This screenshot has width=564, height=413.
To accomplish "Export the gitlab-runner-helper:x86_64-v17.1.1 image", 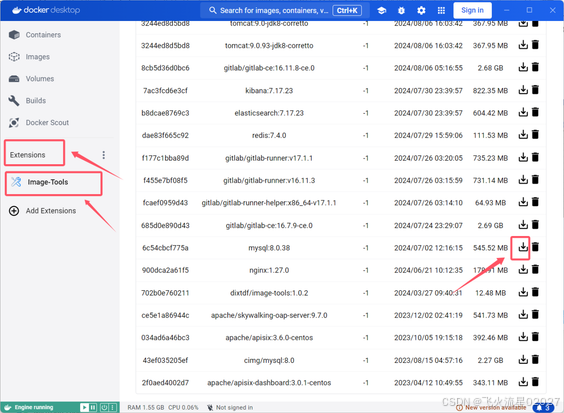I will [x=523, y=202].
